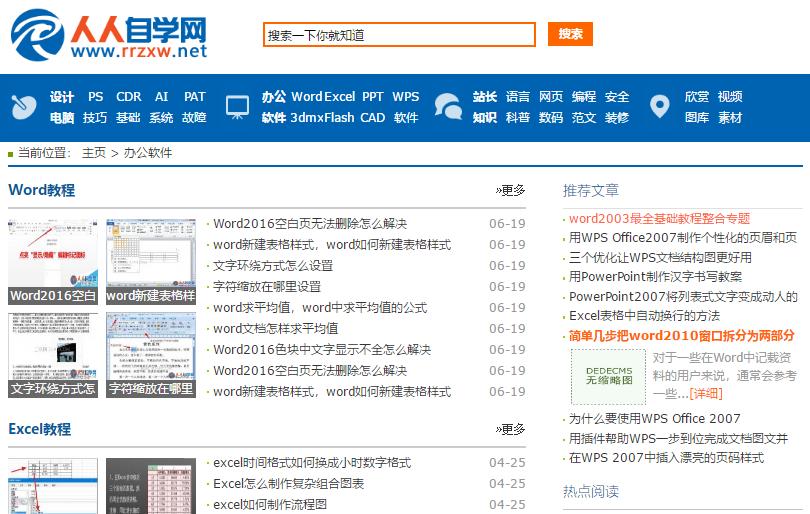Open the word新建表格样 thumbnail
Viewport: 810px width, 514px height.
coord(151,262)
